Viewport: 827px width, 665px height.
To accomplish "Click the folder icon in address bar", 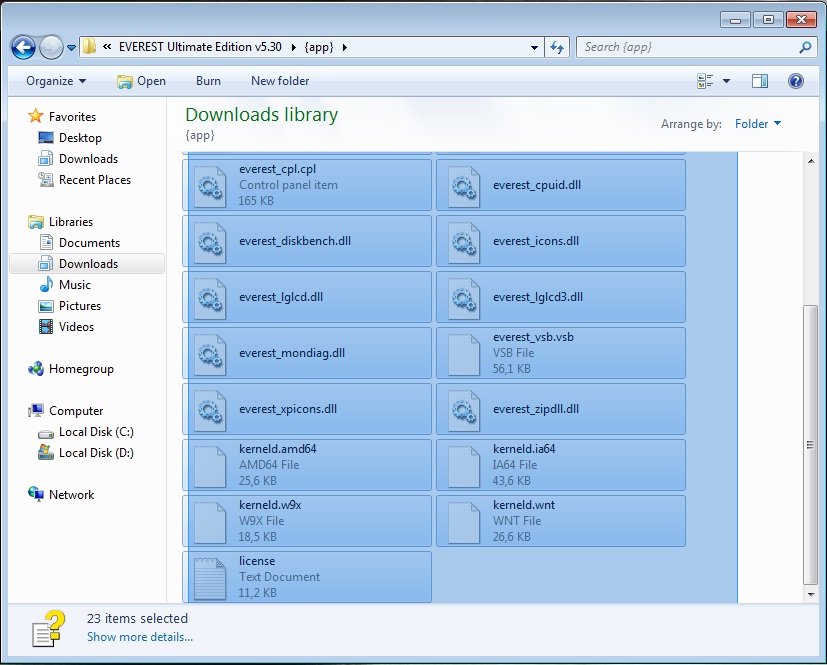I will [x=90, y=47].
